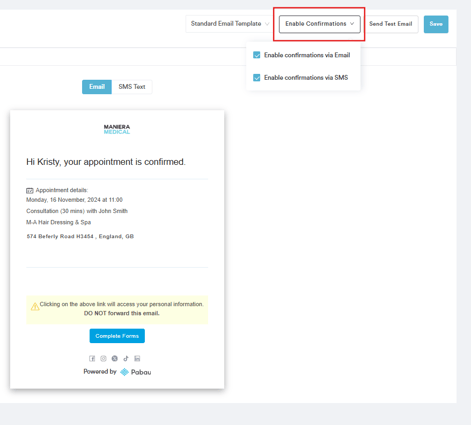Image resolution: width=471 pixels, height=425 pixels.
Task: Select the Email tab
Action: [97, 87]
